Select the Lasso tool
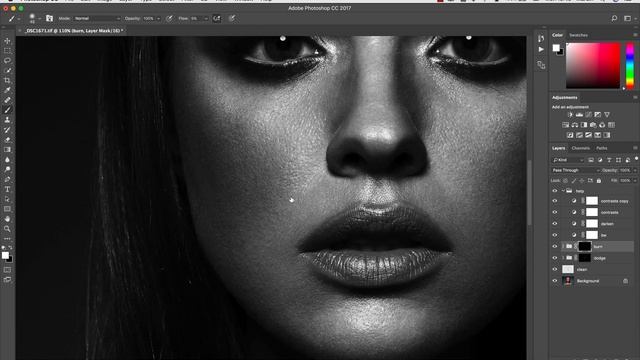The image size is (640, 360). point(7,60)
